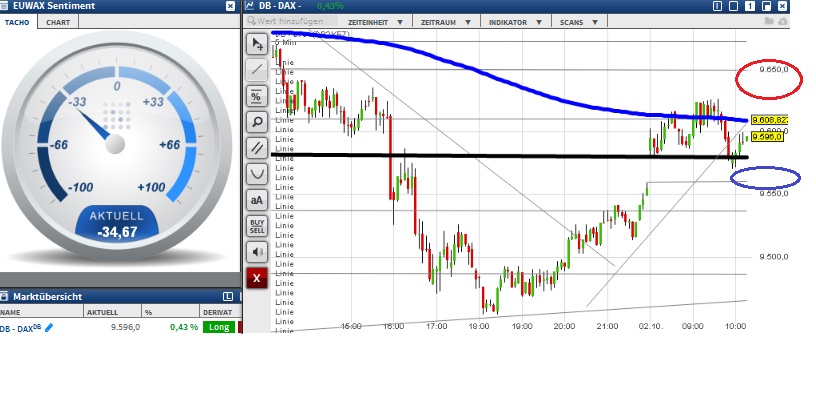
Task: Click the L icon in Marktübersicht header
Action: click(227, 297)
